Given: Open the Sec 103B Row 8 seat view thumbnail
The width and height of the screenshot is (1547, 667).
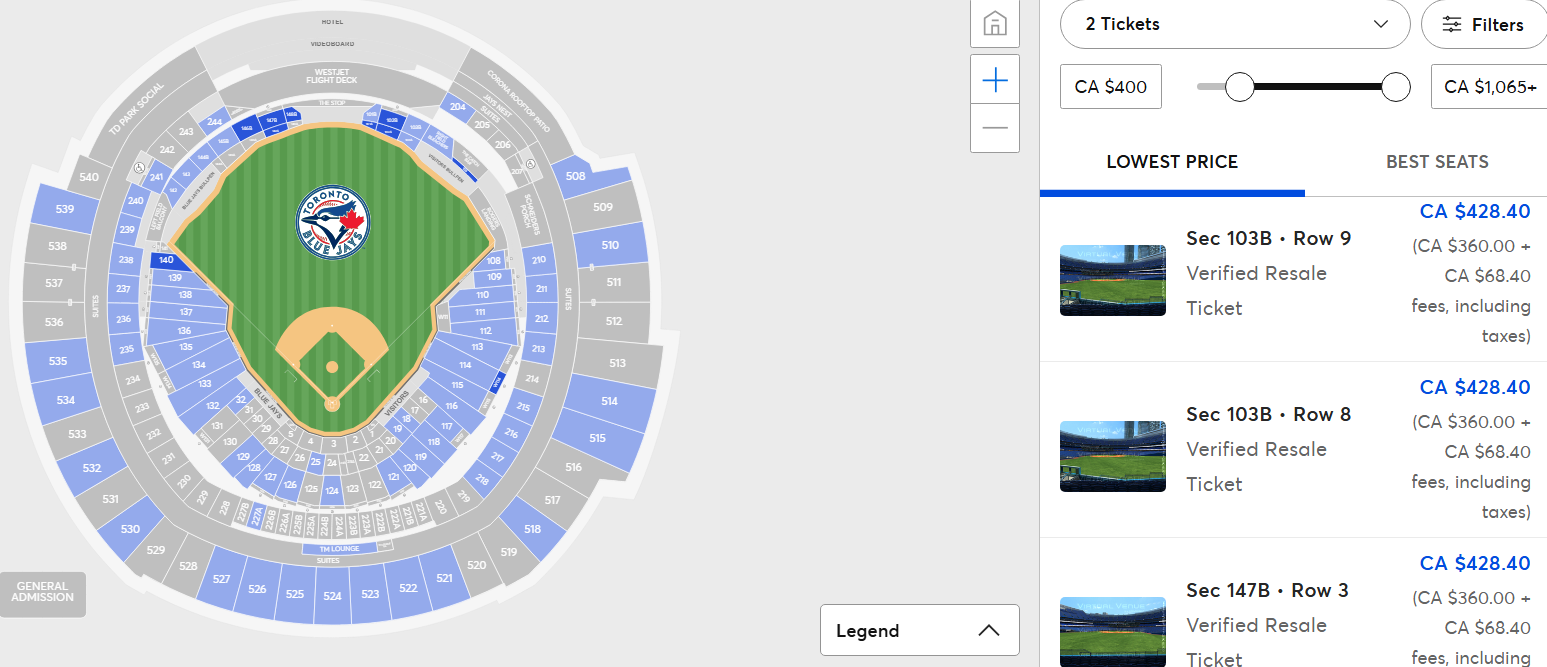Looking at the screenshot, I should tap(1112, 457).
